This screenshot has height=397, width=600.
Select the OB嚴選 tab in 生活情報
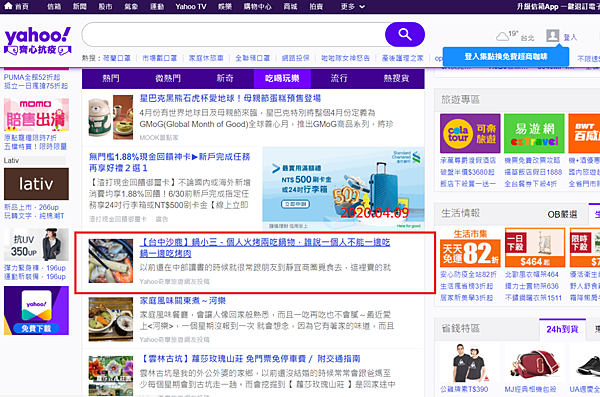pos(562,214)
